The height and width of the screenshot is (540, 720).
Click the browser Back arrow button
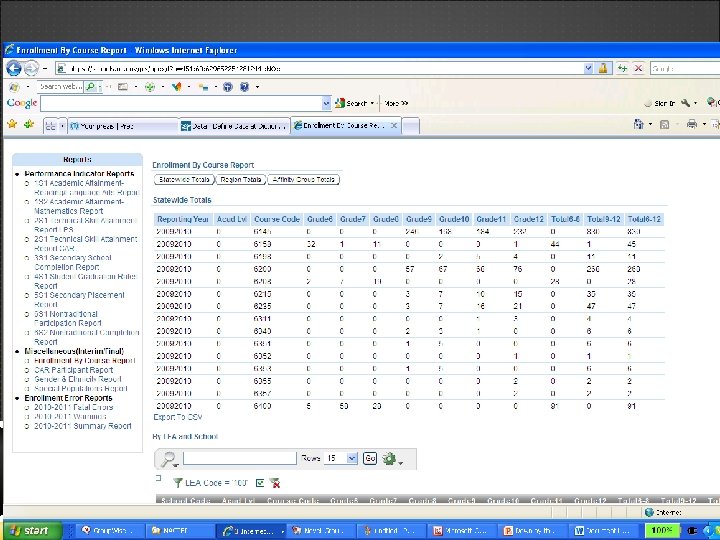click(14, 68)
